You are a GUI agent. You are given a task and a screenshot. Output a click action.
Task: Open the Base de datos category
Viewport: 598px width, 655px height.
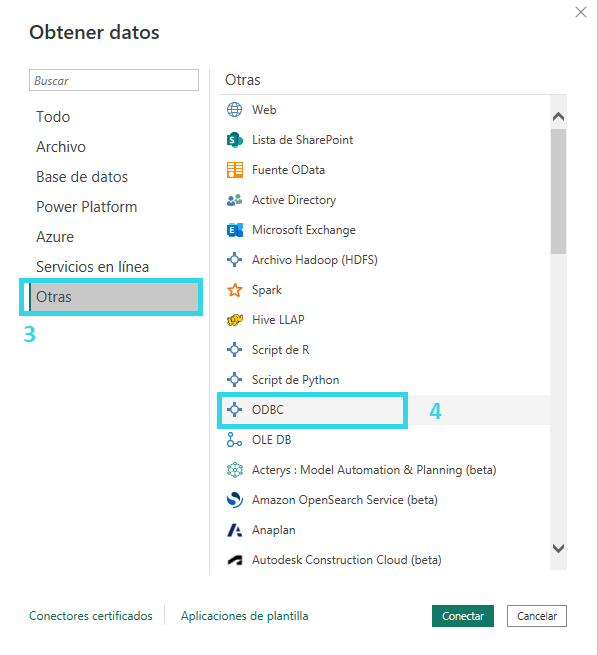coord(82,177)
